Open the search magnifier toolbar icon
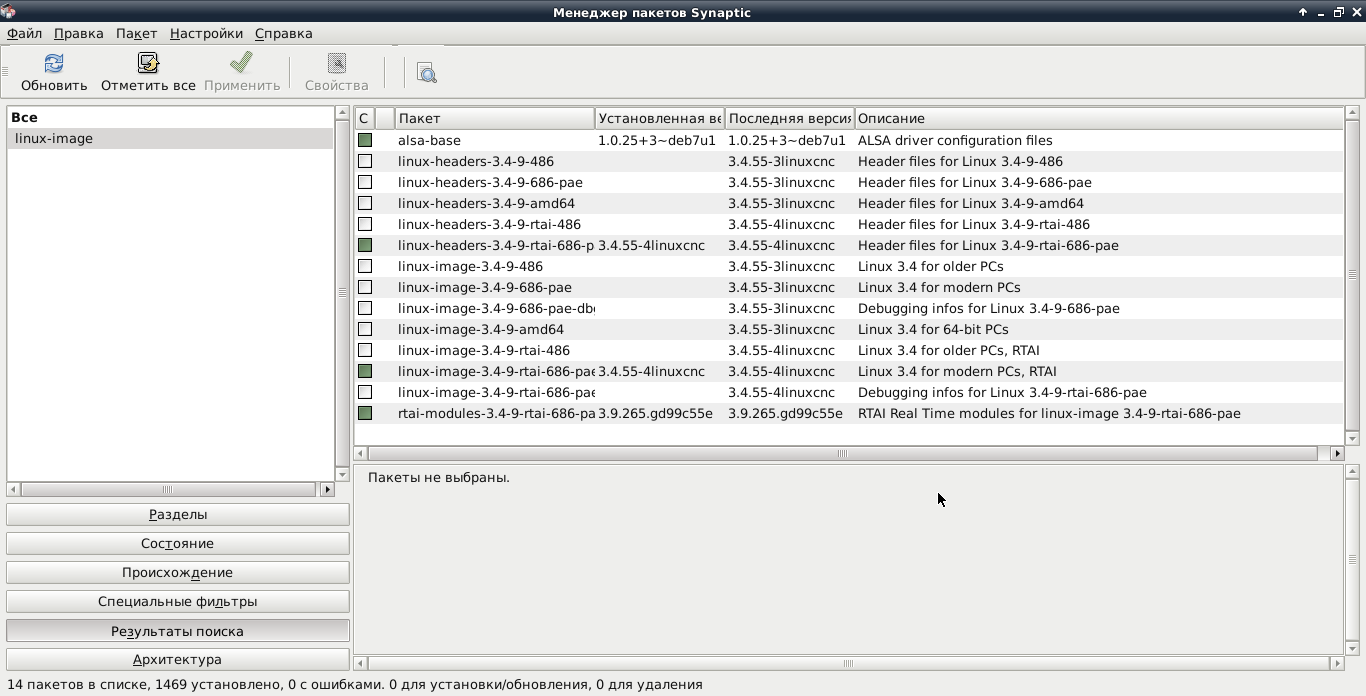This screenshot has height=696, width=1366. pos(427,73)
